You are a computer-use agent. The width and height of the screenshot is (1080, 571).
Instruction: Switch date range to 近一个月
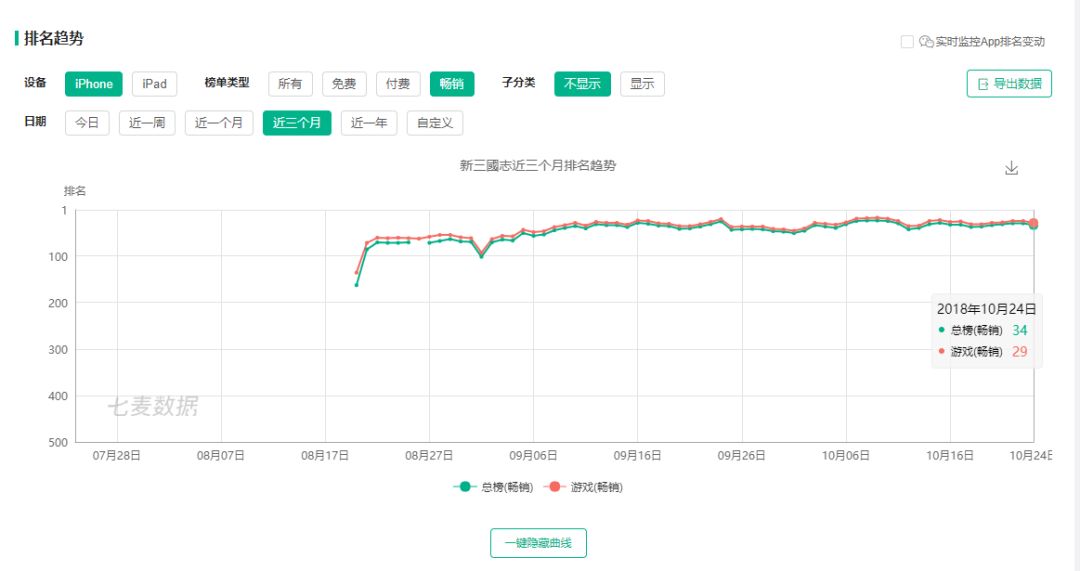219,123
